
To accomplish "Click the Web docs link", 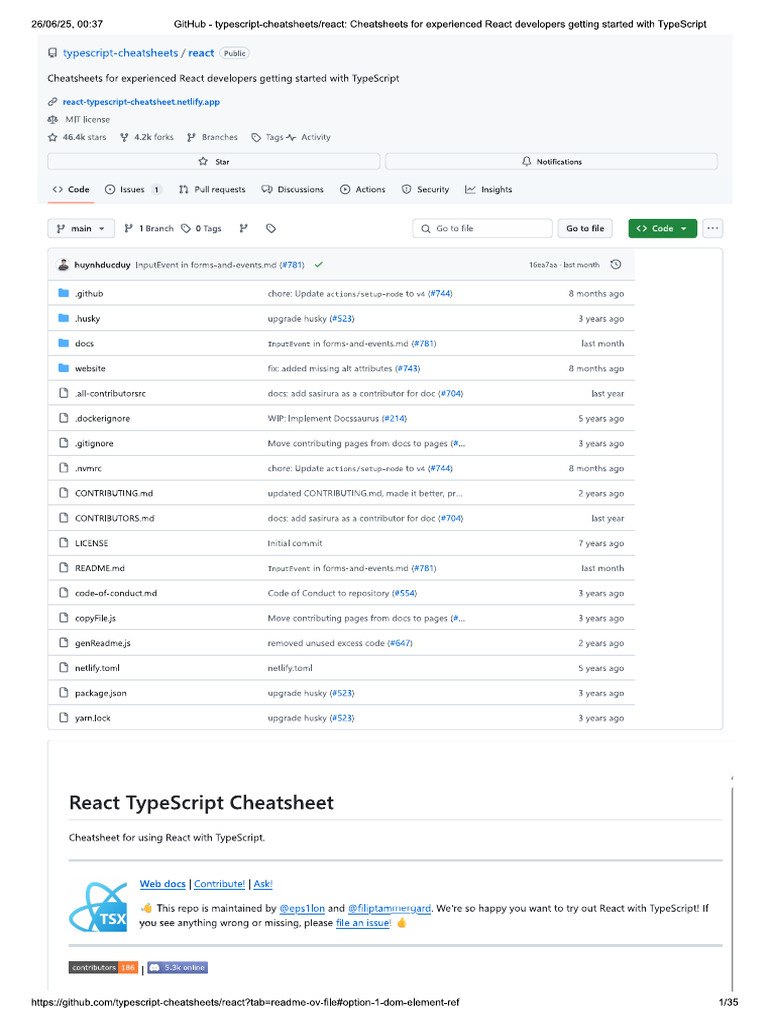I will tap(163, 884).
